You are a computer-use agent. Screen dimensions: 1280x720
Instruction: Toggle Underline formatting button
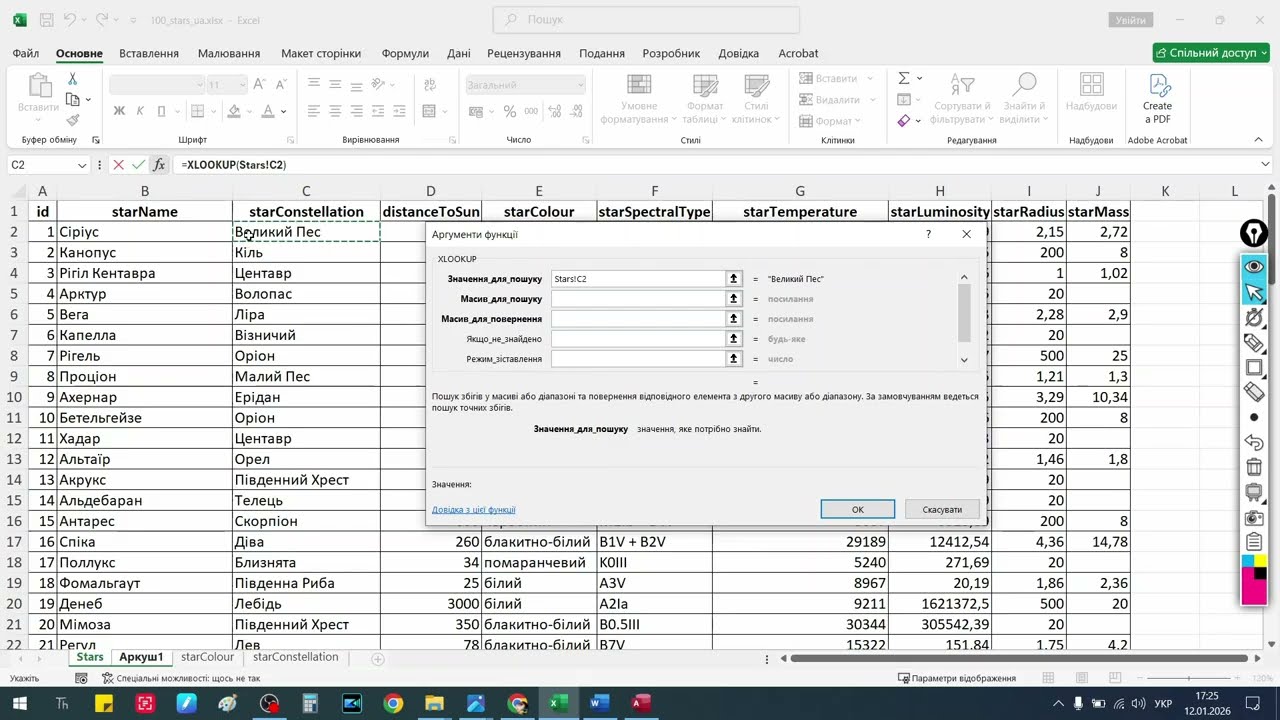161,111
